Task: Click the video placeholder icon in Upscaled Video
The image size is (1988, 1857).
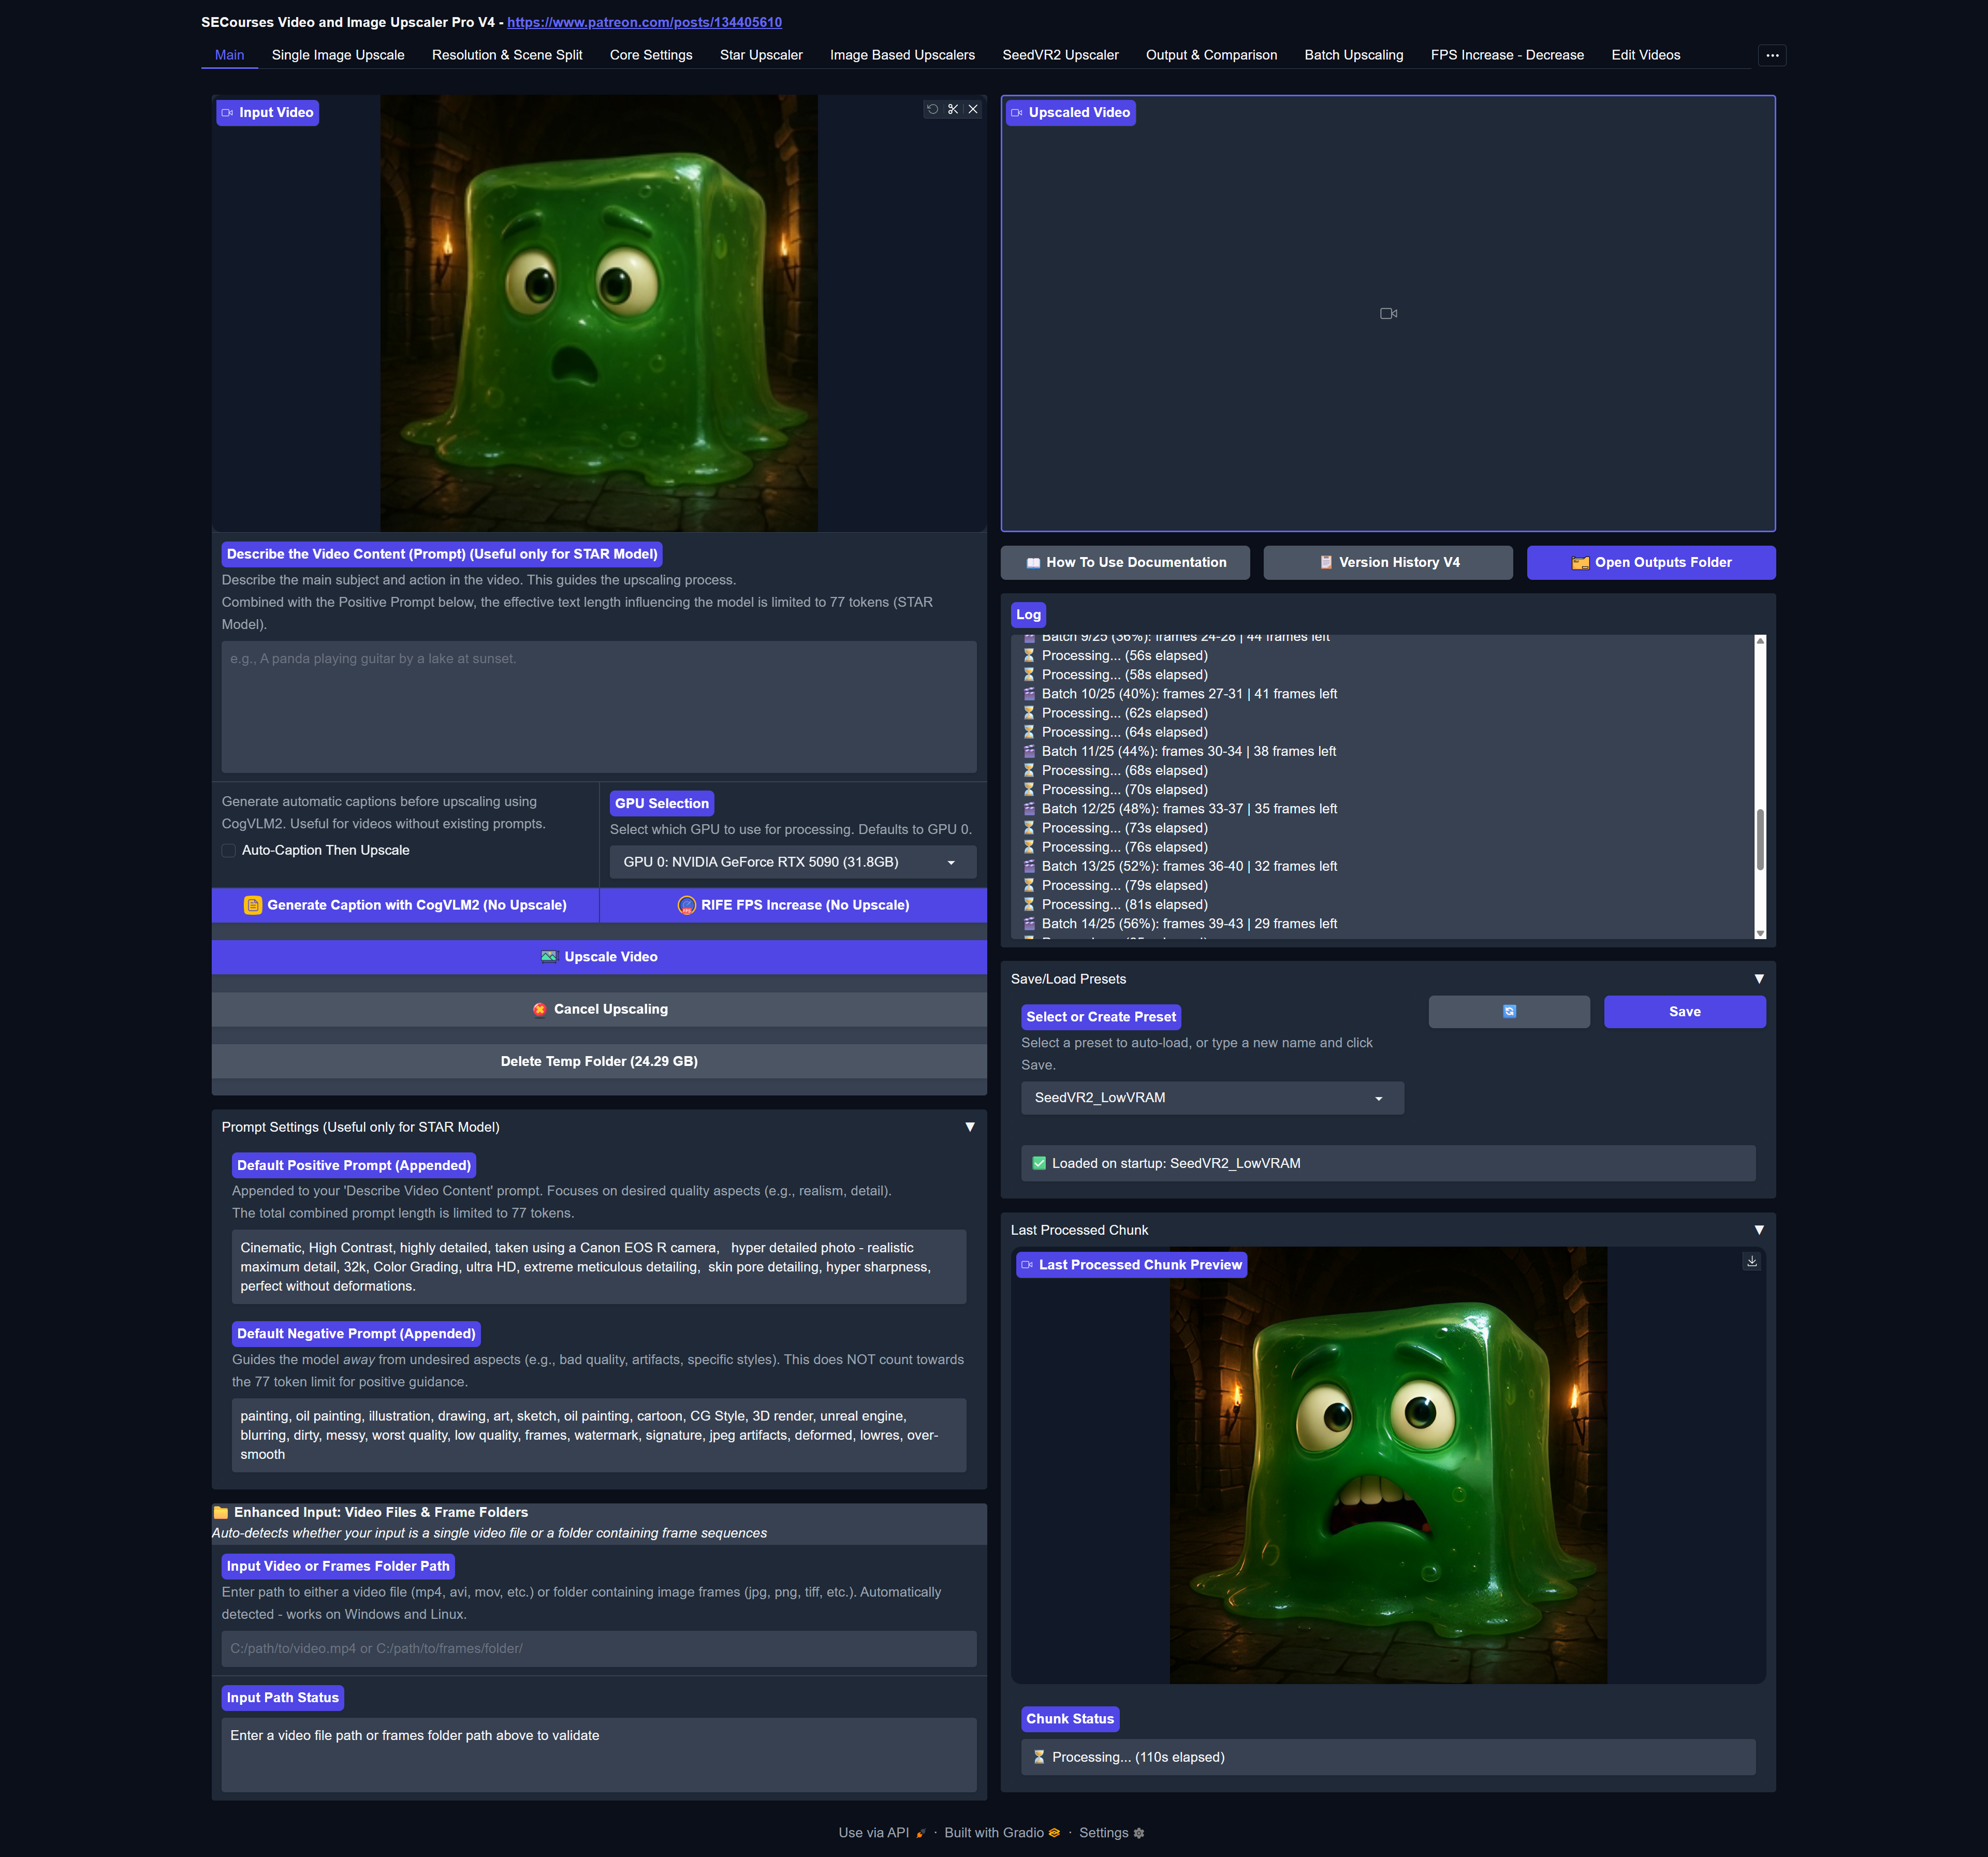Action: (1388, 313)
